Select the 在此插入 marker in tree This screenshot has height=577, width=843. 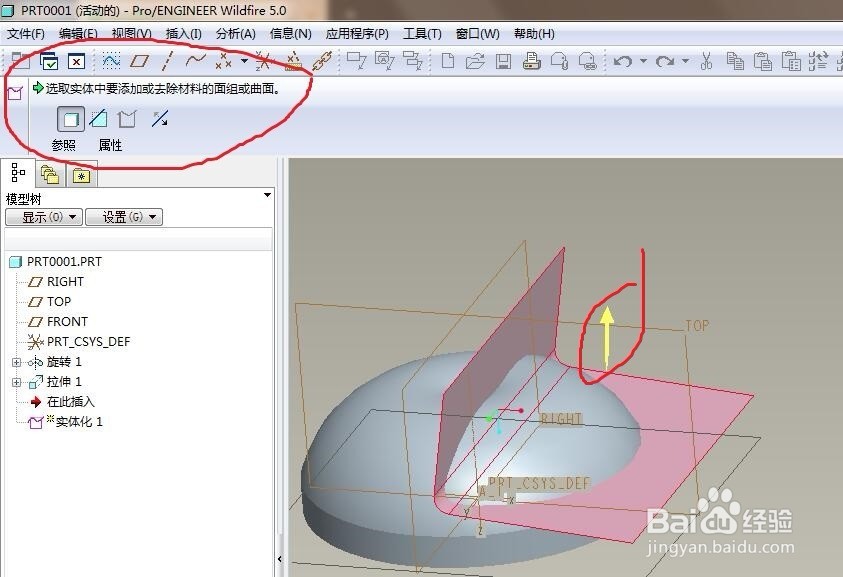click(62, 402)
